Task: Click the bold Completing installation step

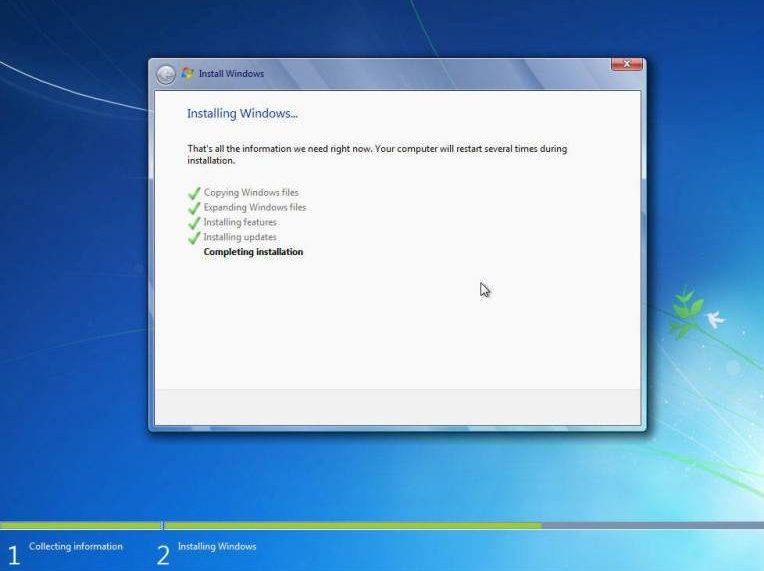Action: (x=253, y=252)
